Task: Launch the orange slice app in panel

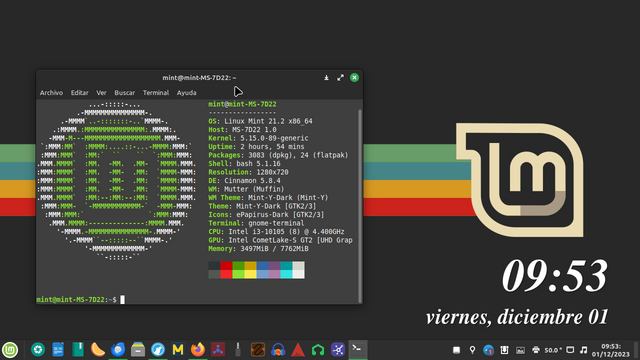Action: pos(98,350)
